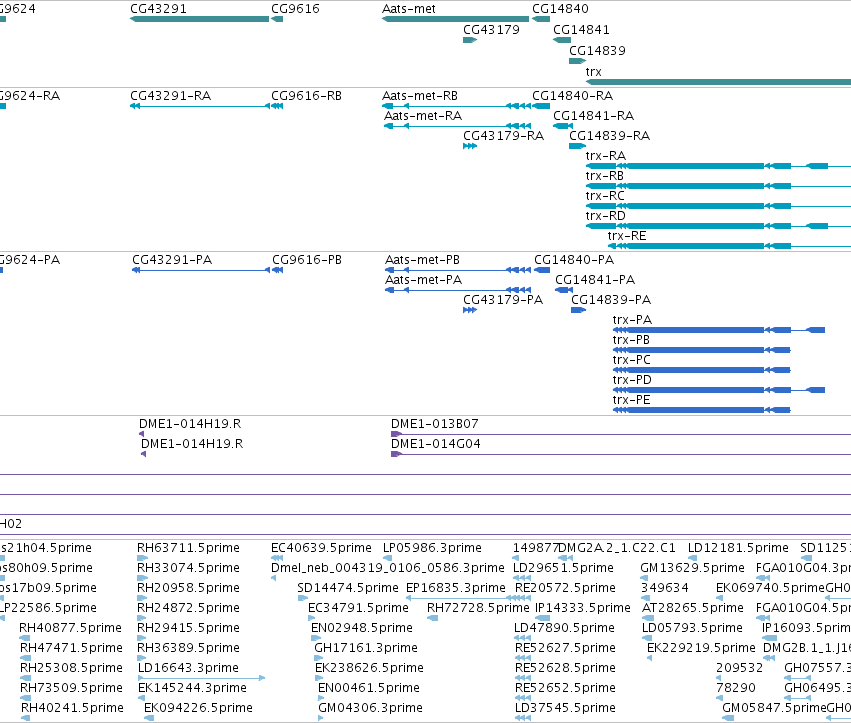The width and height of the screenshot is (851, 723).
Task: Select the CG43291-RA transcript label
Action: 170,96
